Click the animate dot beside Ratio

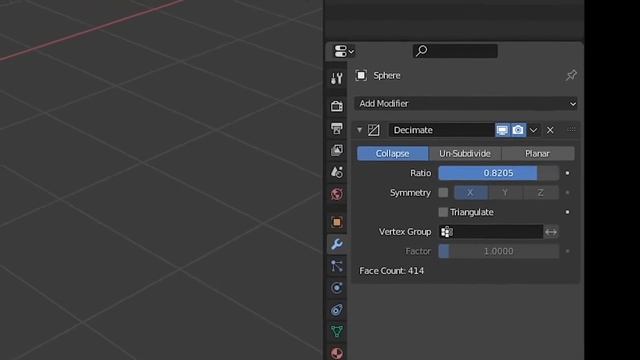click(567, 173)
